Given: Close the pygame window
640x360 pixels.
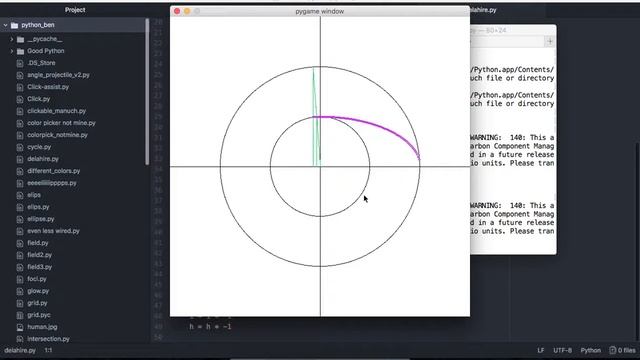Looking at the screenshot, I should pyautogui.click(x=177, y=11).
